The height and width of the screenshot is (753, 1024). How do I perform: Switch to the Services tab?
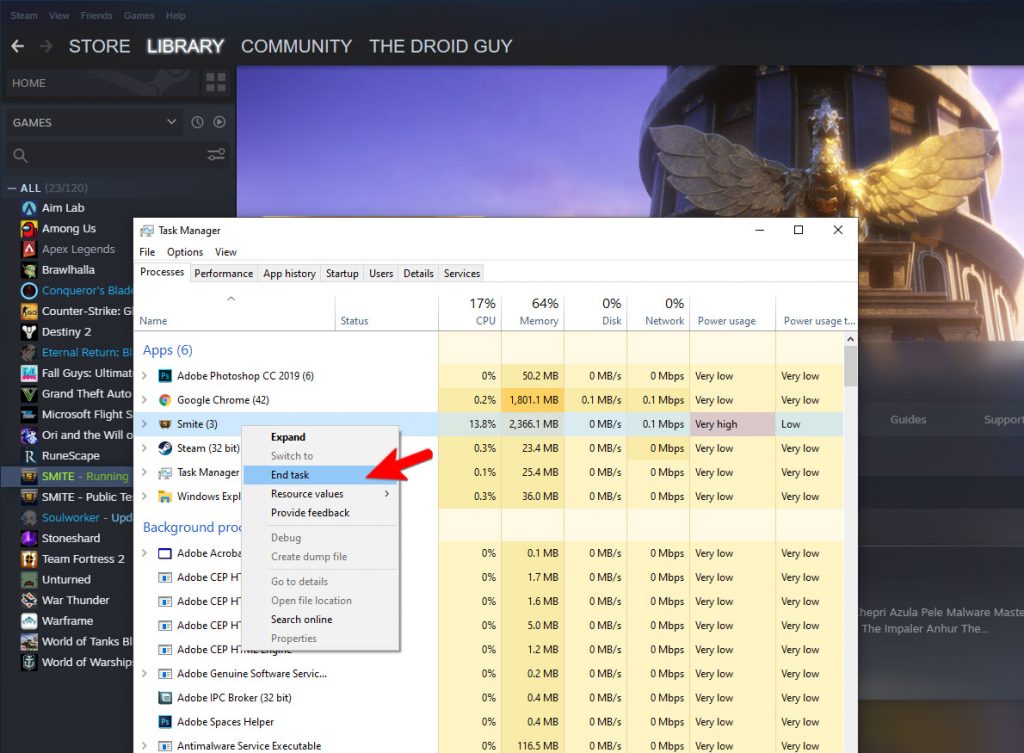click(462, 274)
